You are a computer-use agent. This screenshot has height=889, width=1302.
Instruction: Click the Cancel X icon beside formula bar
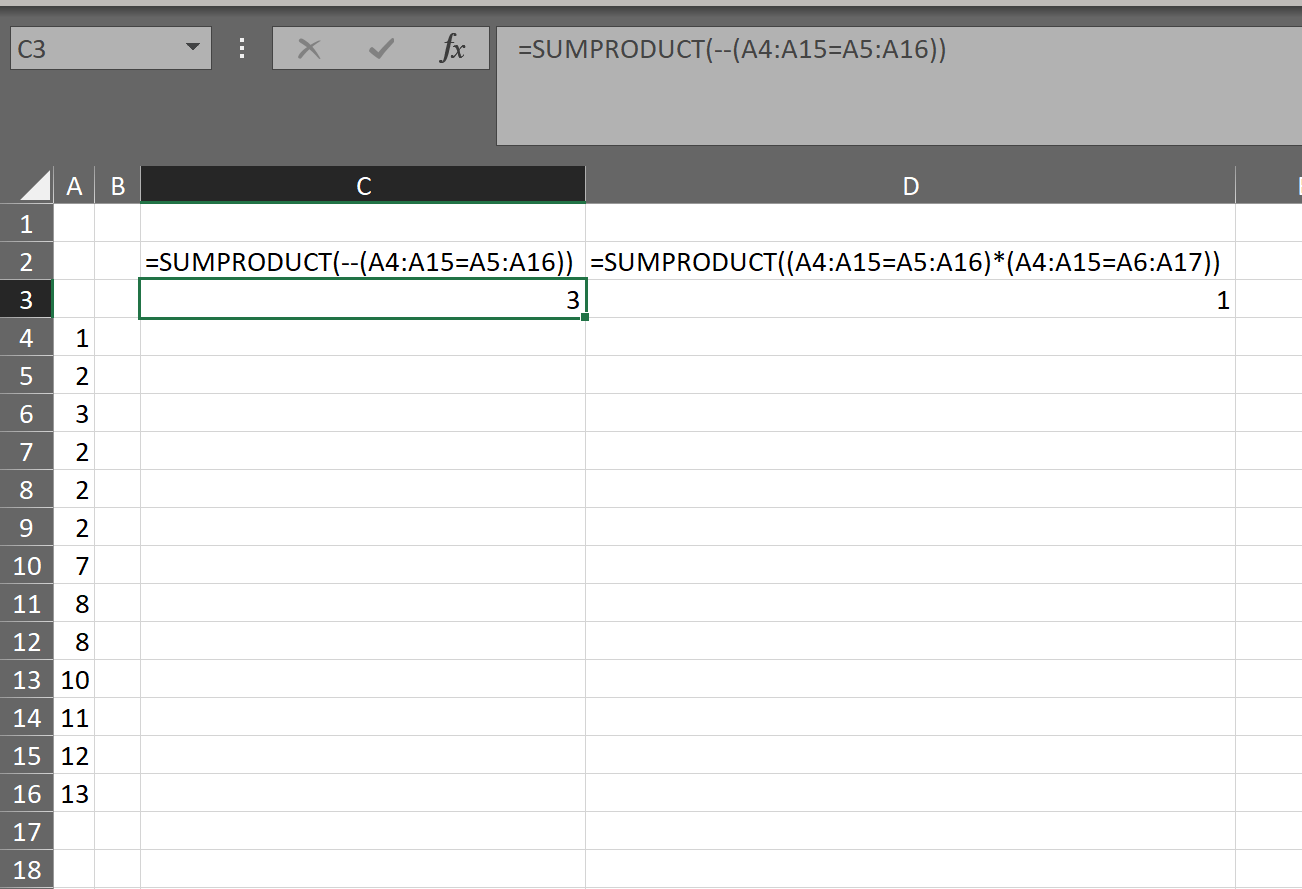(310, 47)
